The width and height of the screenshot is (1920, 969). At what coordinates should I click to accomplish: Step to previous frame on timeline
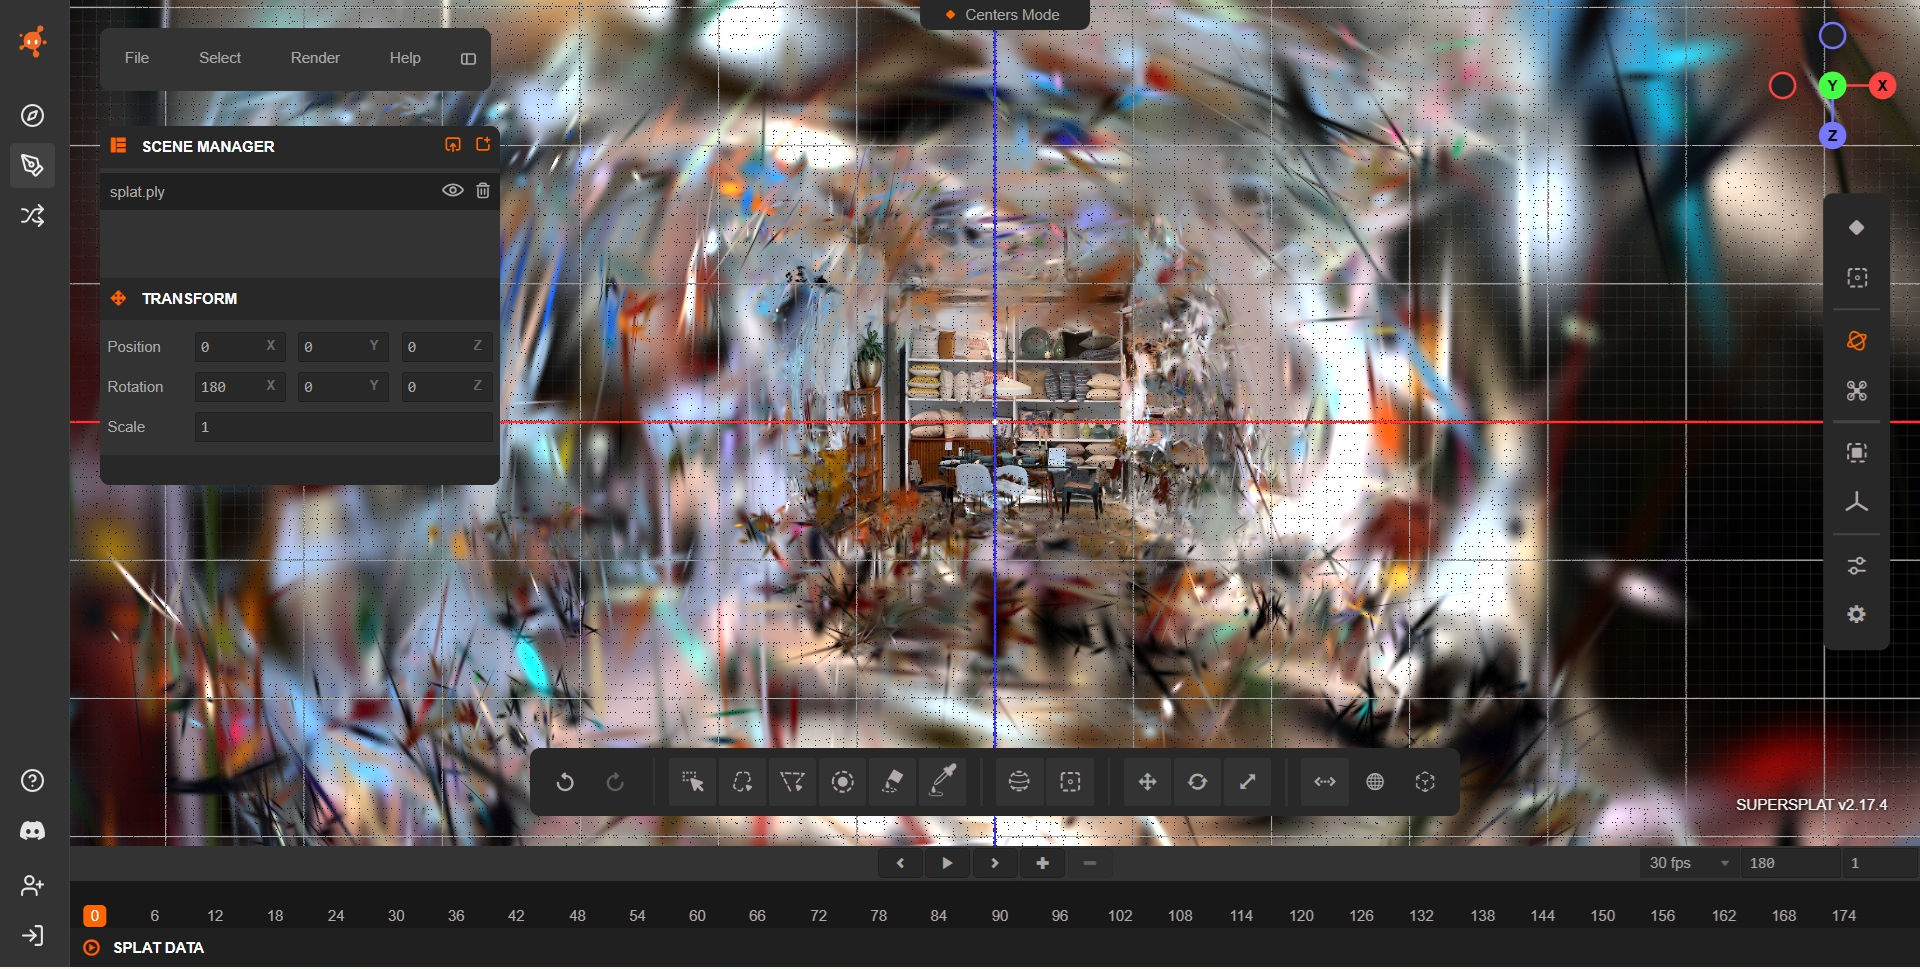click(x=900, y=863)
